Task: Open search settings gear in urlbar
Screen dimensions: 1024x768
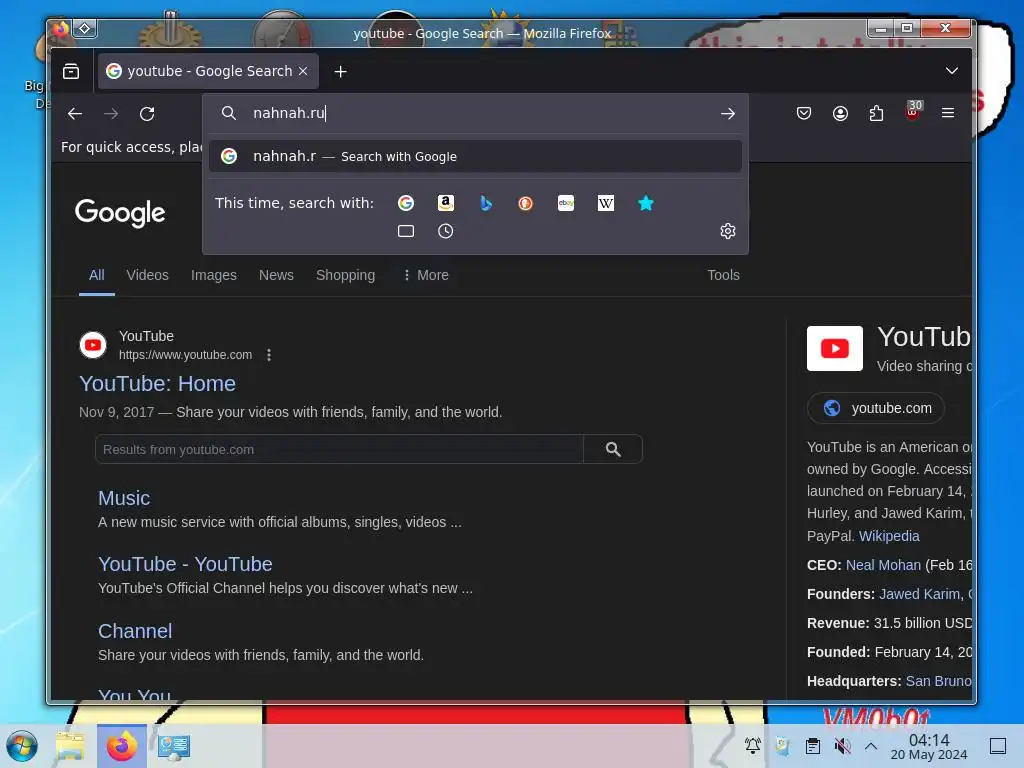Action: 728,231
